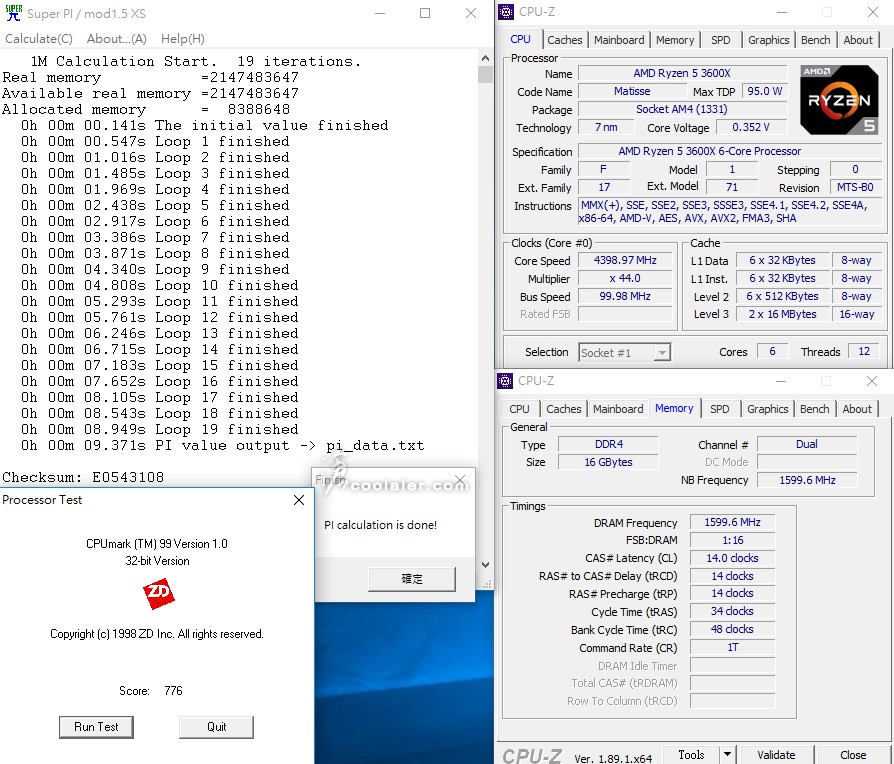Click the Level 3 cache value 2 x 16 MBytes

tap(782, 314)
